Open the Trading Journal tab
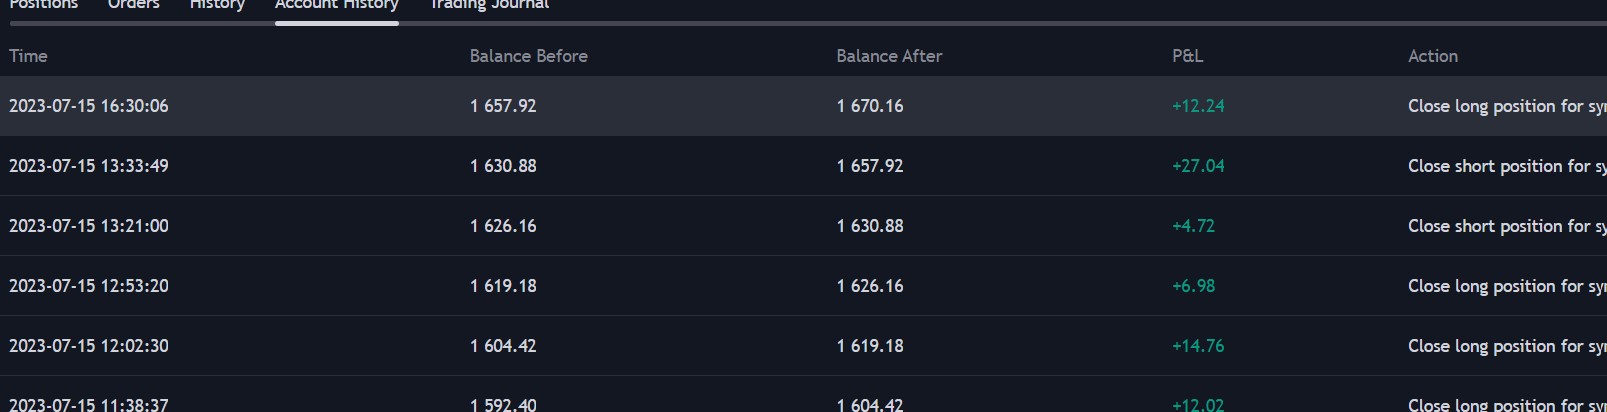Viewport: 1607px width, 412px height. [x=489, y=5]
